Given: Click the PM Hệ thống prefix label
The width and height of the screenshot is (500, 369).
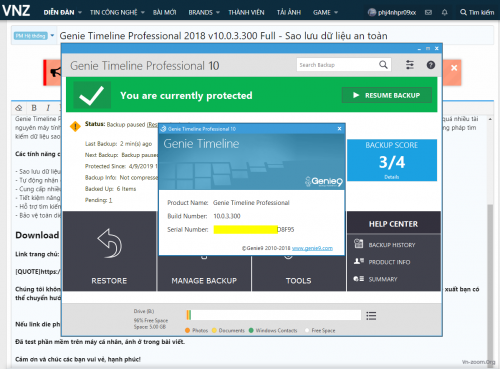Looking at the screenshot, I should coord(31,36).
